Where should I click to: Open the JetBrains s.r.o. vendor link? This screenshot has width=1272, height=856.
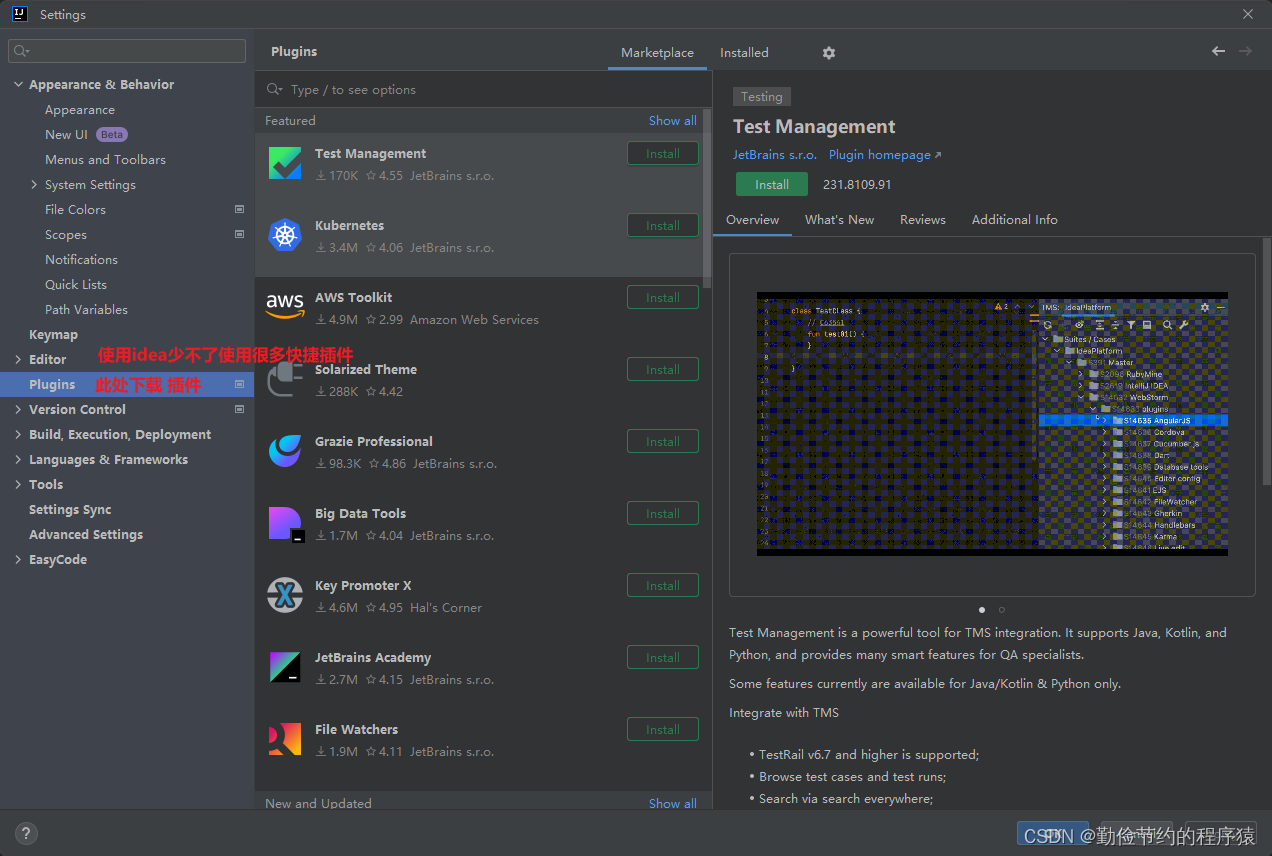775,155
